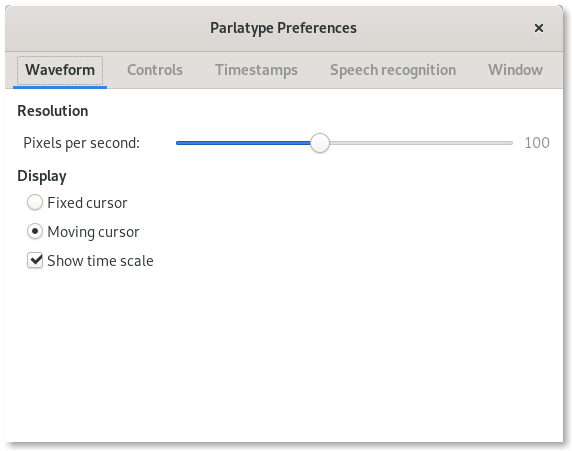Untick the Show time scale checkbox
Viewport: 572px width, 451px height.
[x=35, y=261]
